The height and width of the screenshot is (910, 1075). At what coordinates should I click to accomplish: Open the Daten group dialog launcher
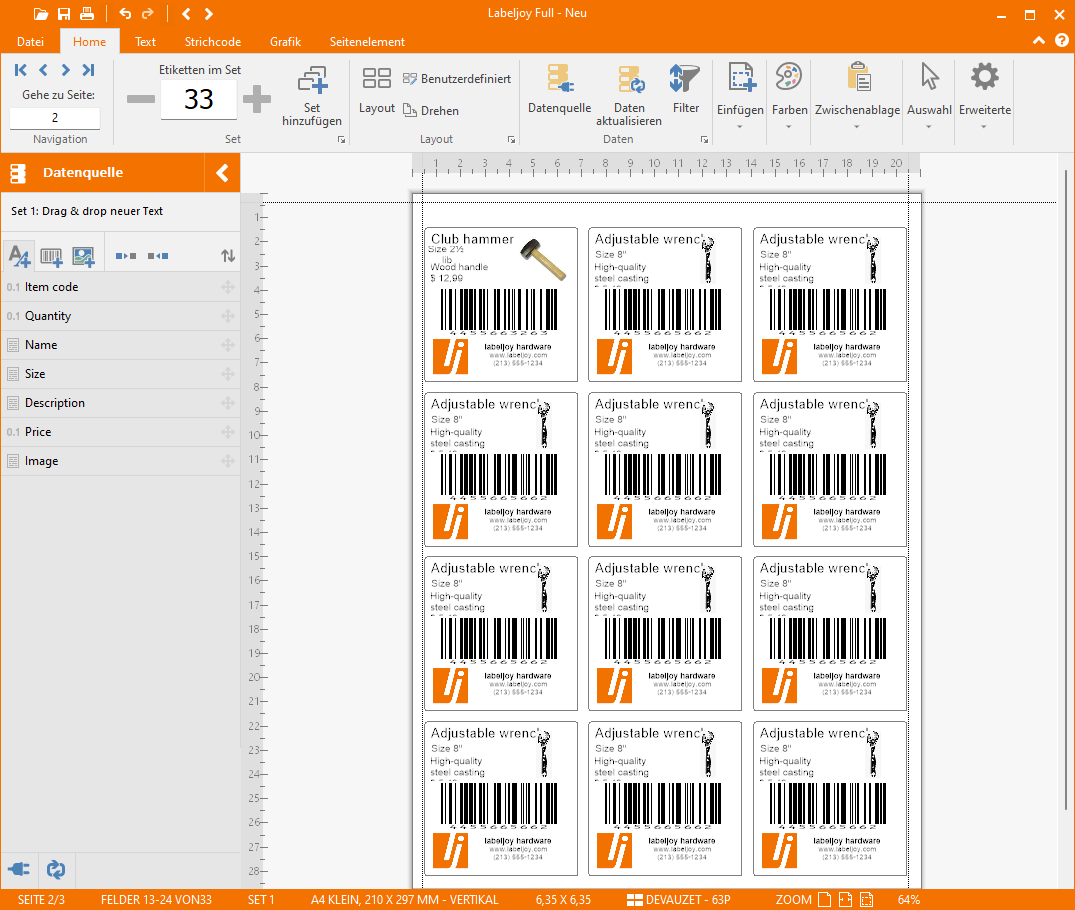point(704,140)
